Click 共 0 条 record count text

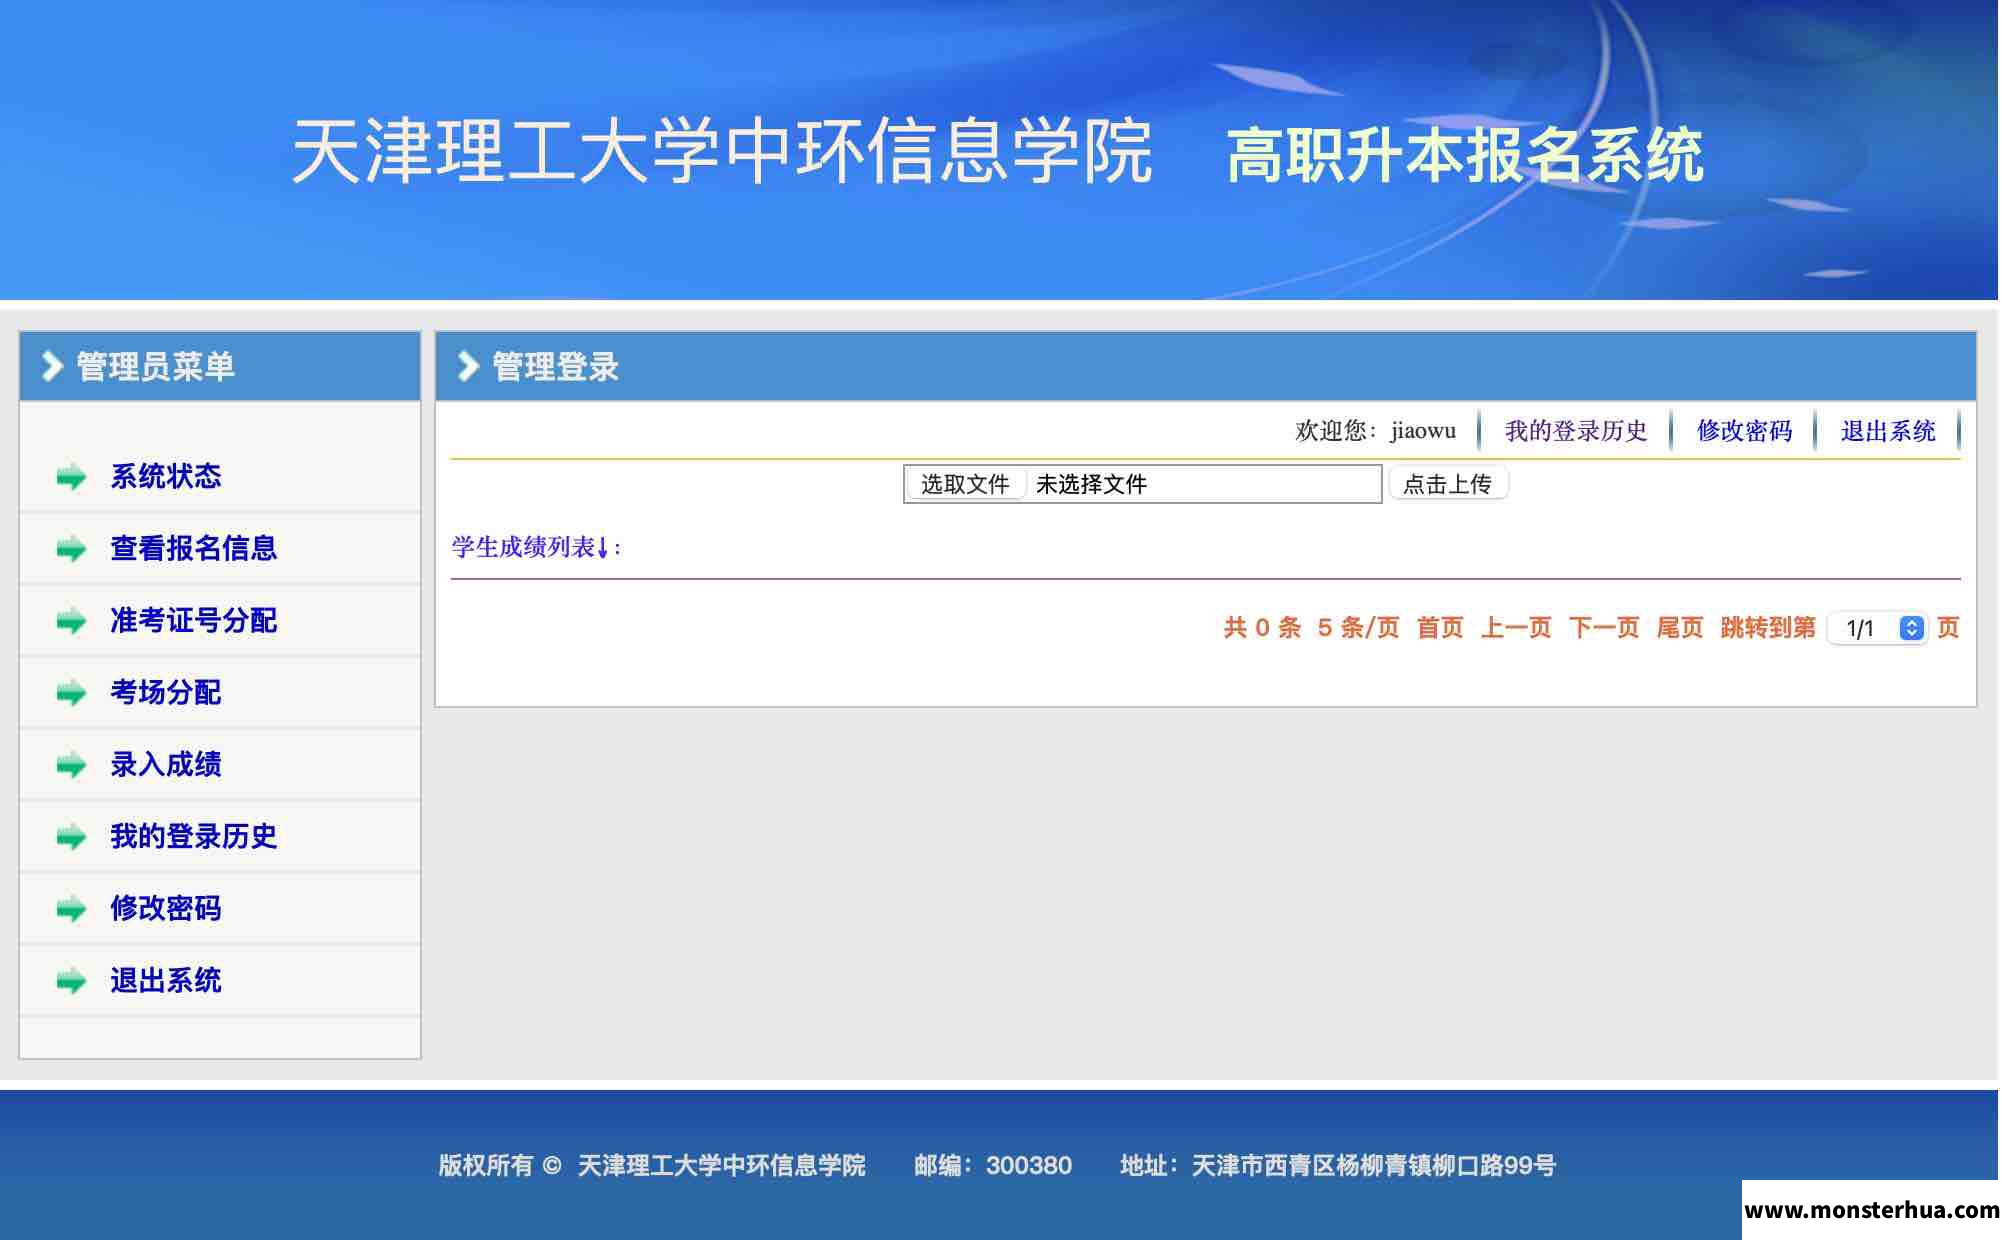point(1262,628)
